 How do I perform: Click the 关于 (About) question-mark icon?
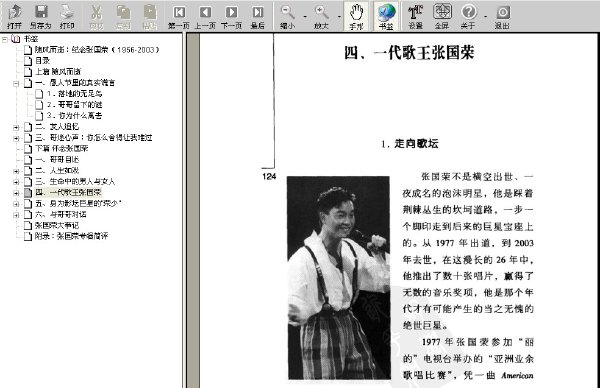tap(468, 12)
